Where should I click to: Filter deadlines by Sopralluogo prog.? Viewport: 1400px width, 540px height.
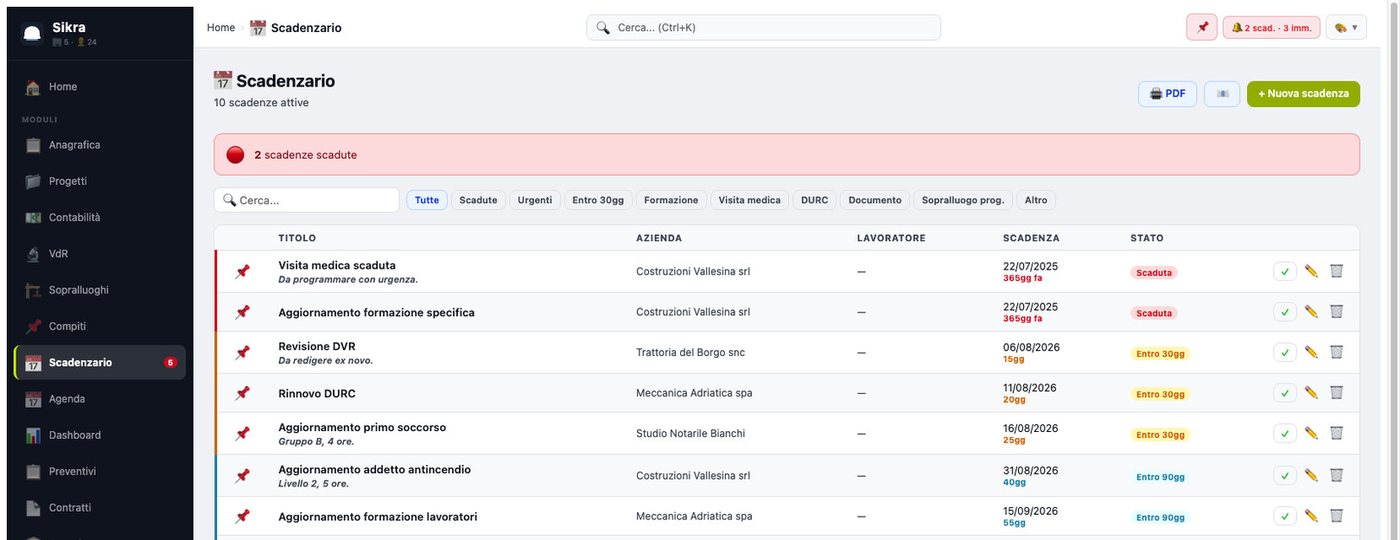click(963, 200)
